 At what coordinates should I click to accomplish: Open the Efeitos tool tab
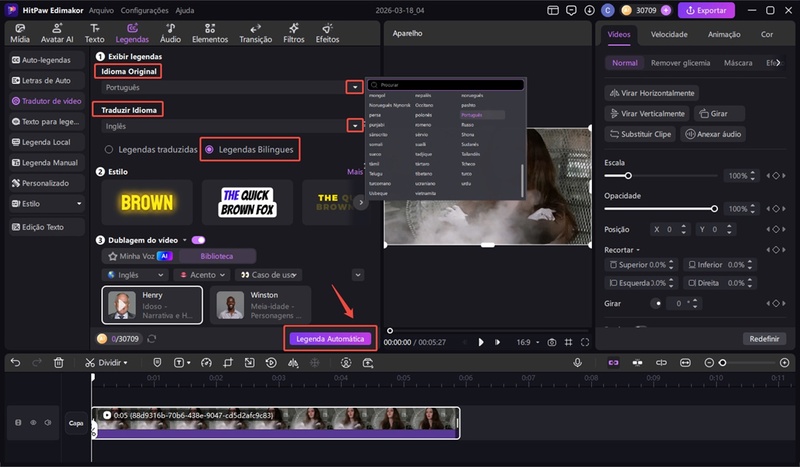coord(327,34)
